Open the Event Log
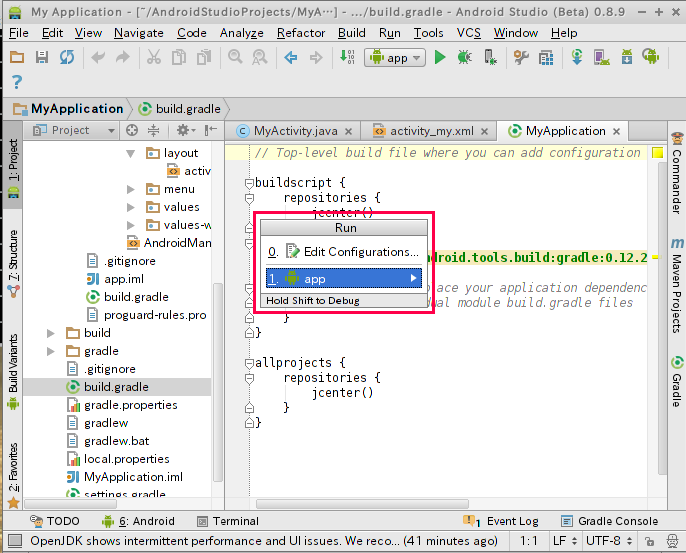This screenshot has height=553, width=686. pos(501,521)
